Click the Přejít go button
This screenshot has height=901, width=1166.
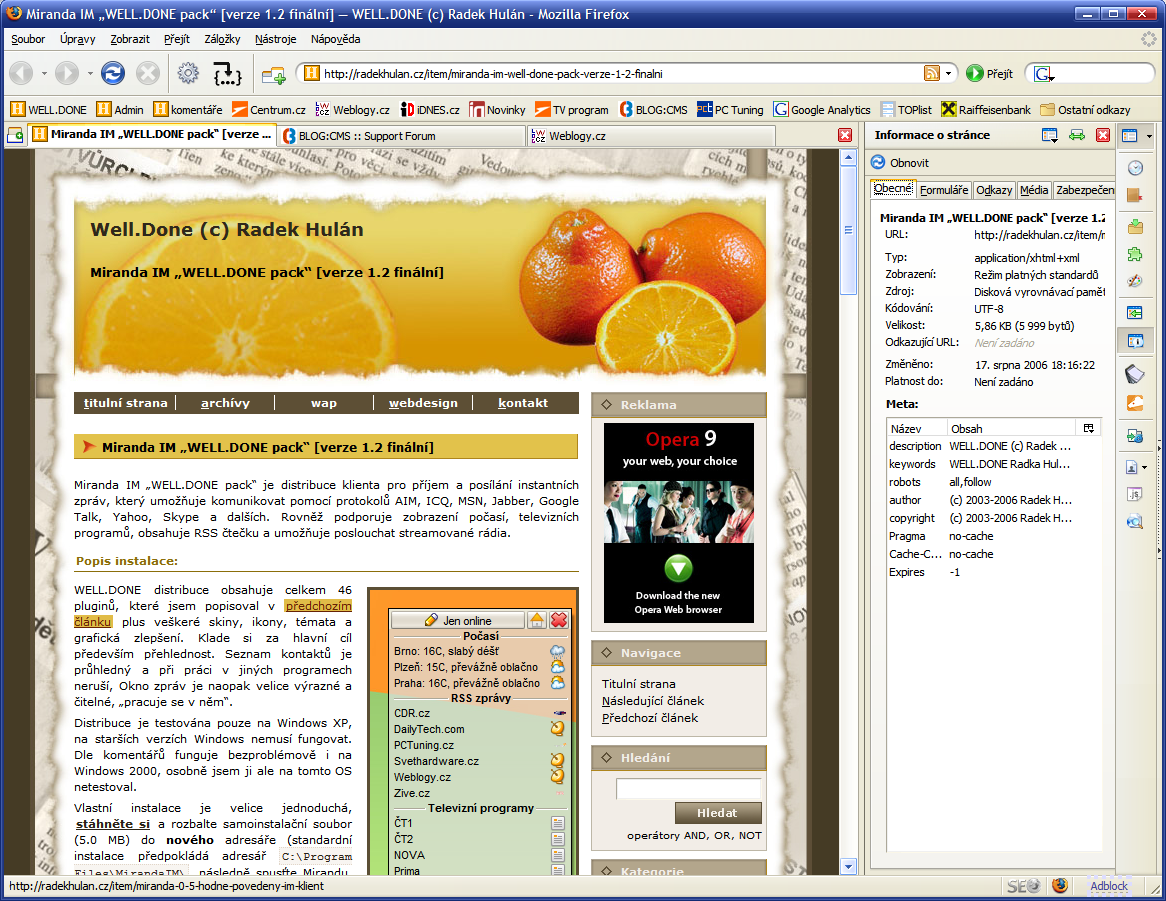pyautogui.click(x=990, y=74)
